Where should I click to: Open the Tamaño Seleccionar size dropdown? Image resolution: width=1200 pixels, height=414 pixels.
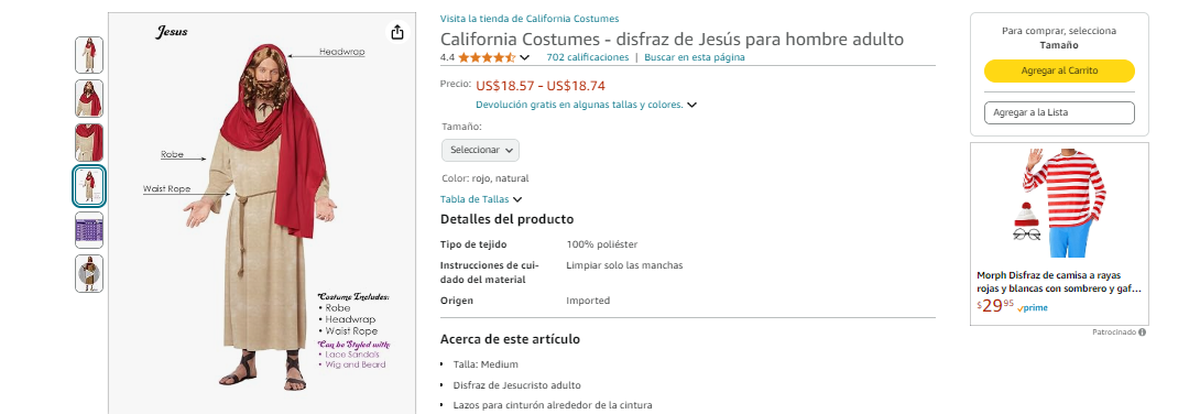[x=480, y=150]
